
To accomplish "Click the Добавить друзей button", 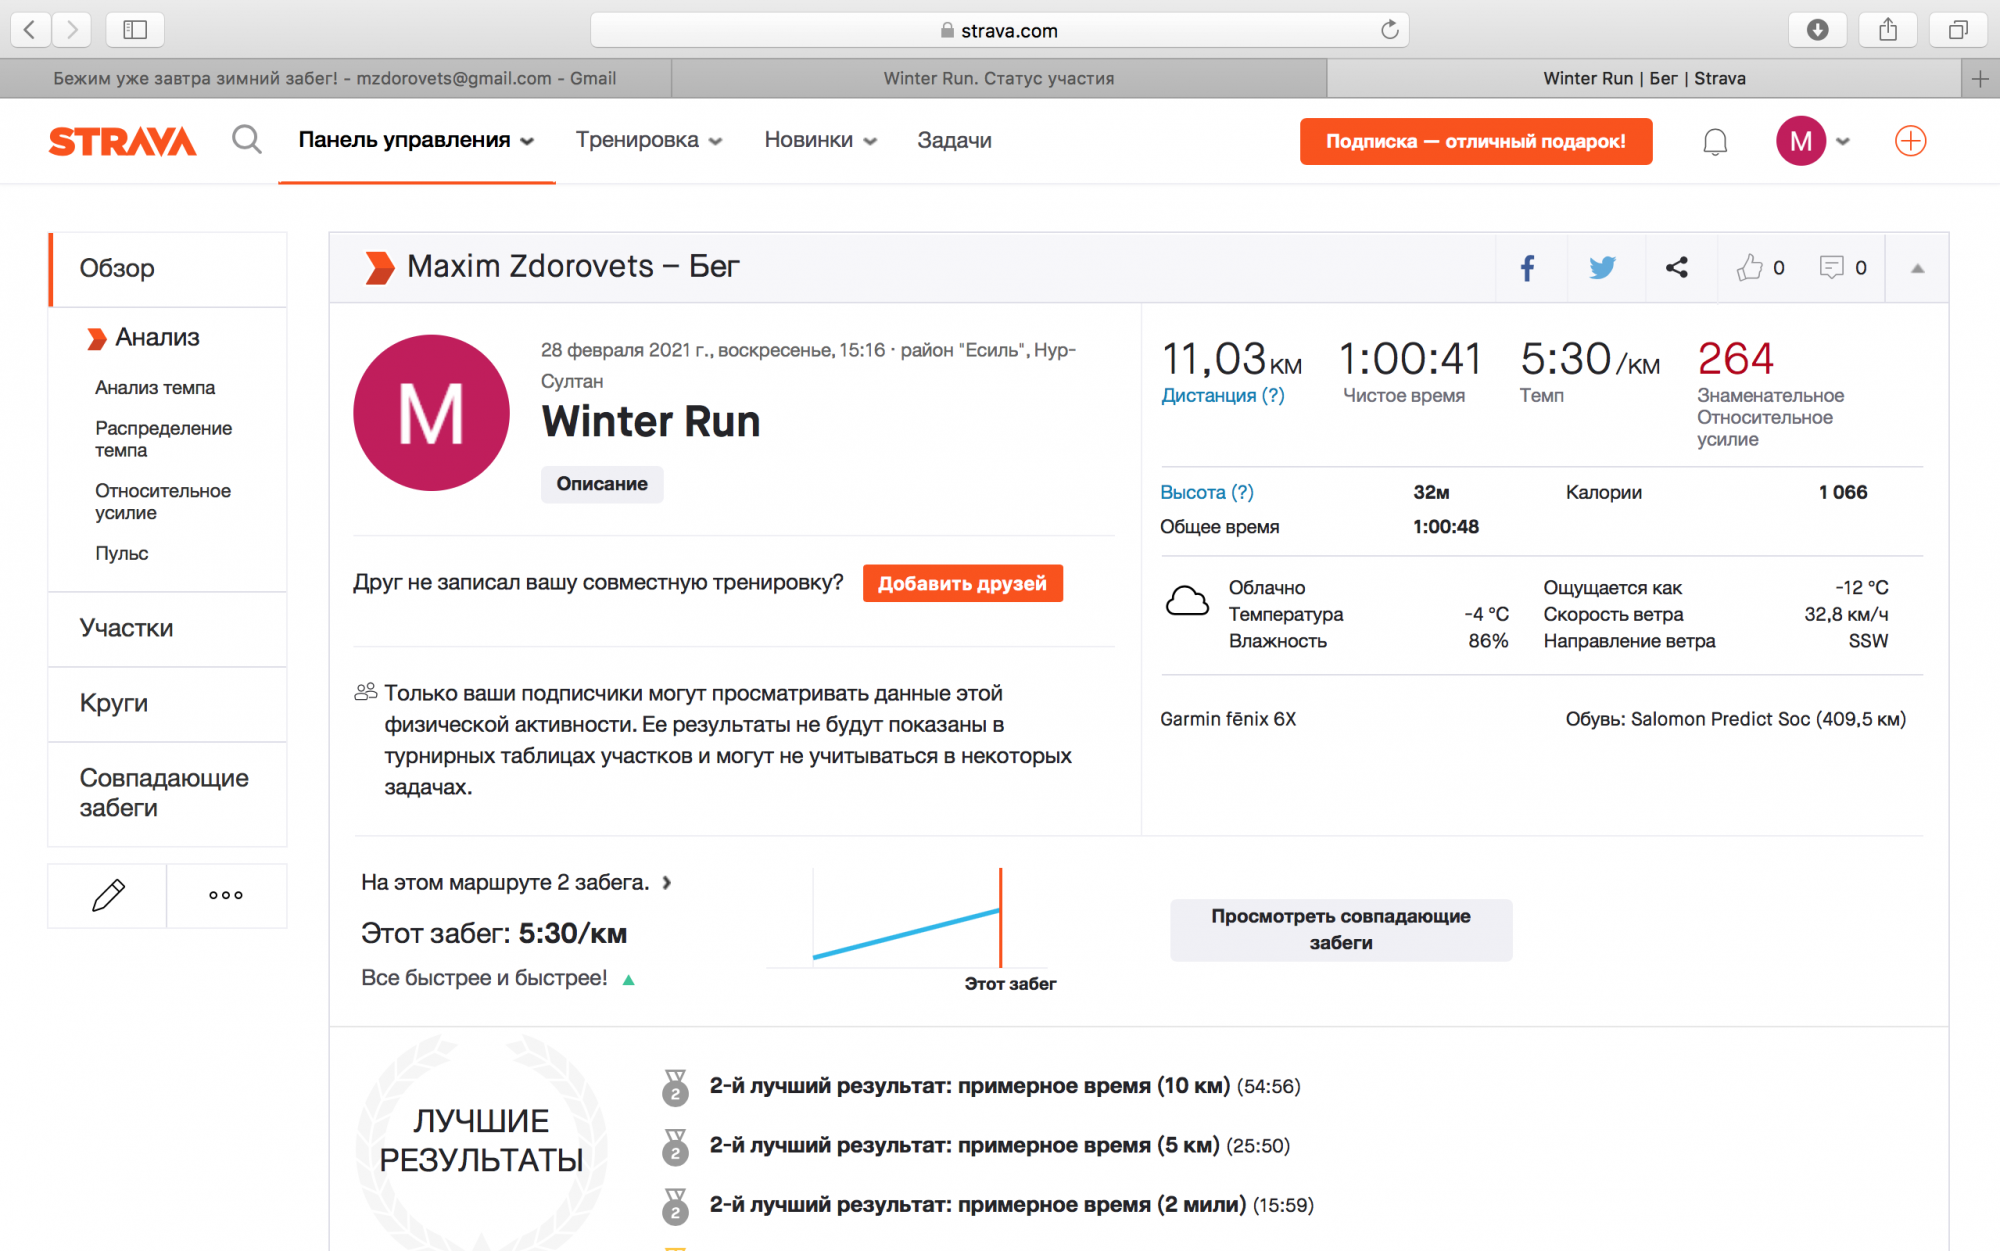I will [962, 583].
